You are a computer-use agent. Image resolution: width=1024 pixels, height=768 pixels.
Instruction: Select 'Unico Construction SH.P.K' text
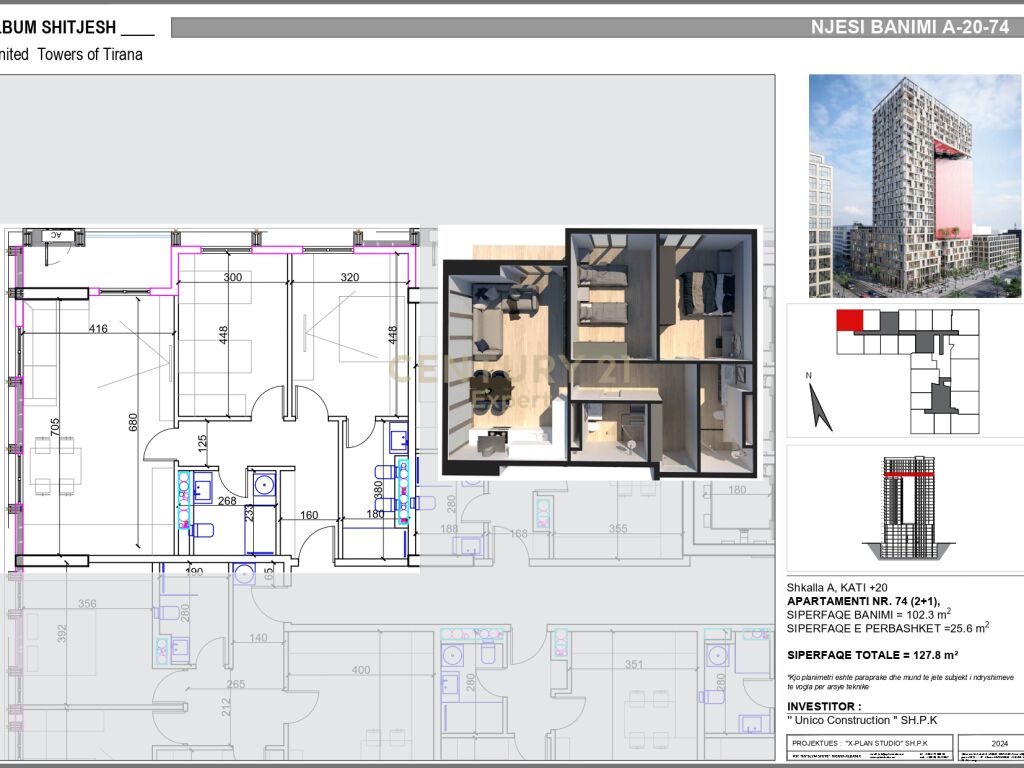tap(862, 720)
